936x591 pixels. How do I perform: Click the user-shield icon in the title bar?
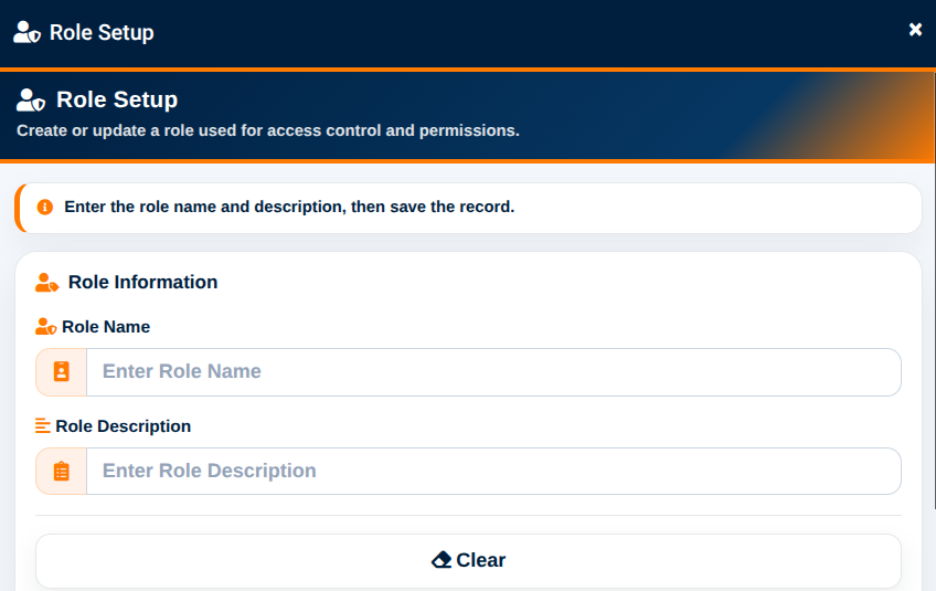tap(27, 32)
